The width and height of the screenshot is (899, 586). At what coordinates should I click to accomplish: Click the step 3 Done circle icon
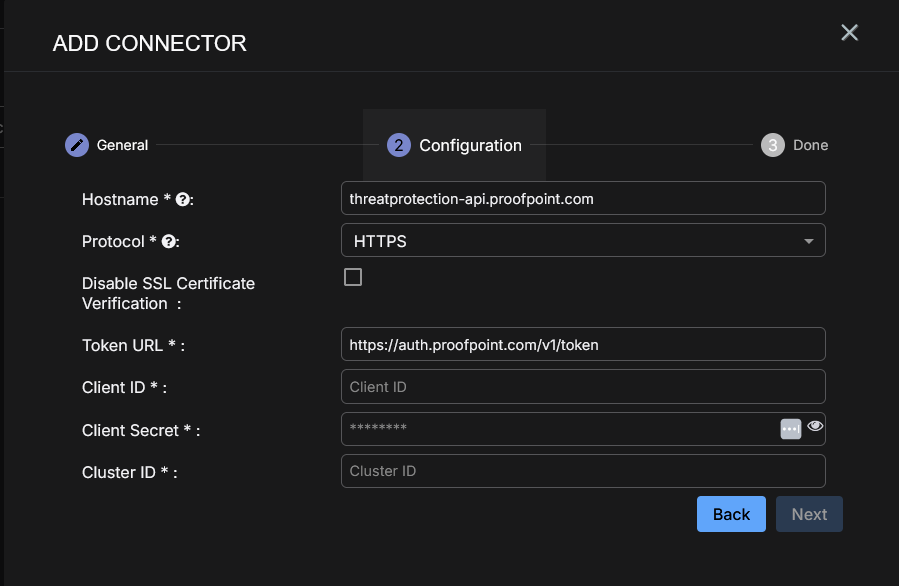tap(772, 145)
